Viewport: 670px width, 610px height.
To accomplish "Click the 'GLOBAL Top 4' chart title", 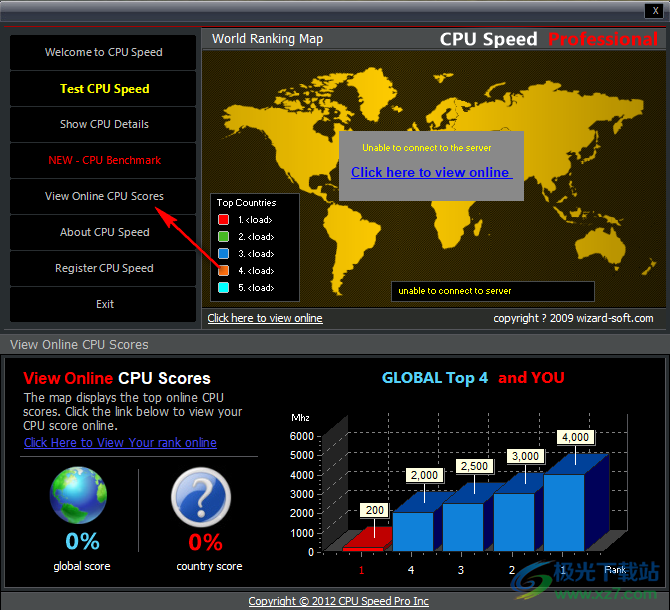I will (435, 378).
